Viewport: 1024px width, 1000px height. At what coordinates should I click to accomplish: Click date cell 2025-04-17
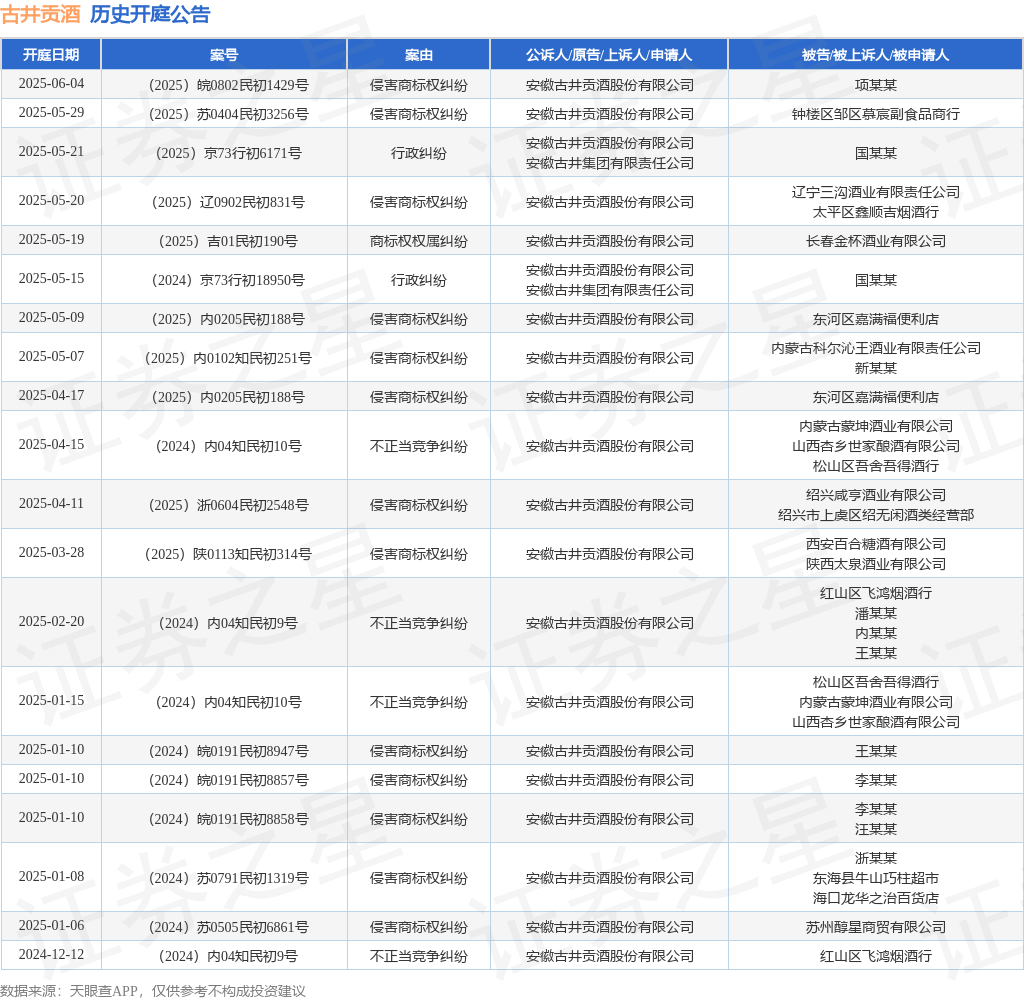pos(51,396)
